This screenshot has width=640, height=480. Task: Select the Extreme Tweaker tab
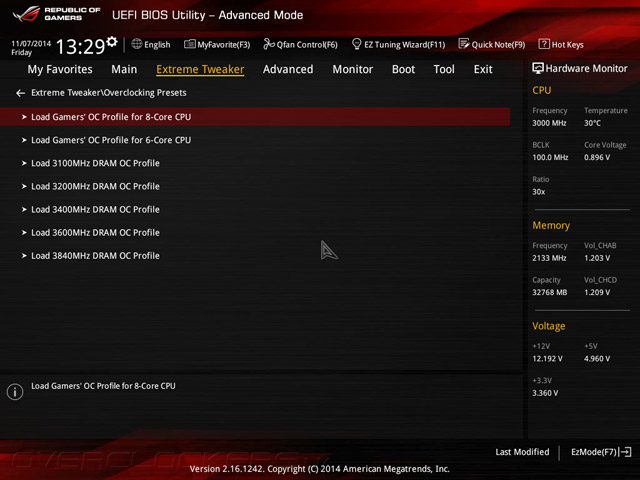pyautogui.click(x=200, y=69)
